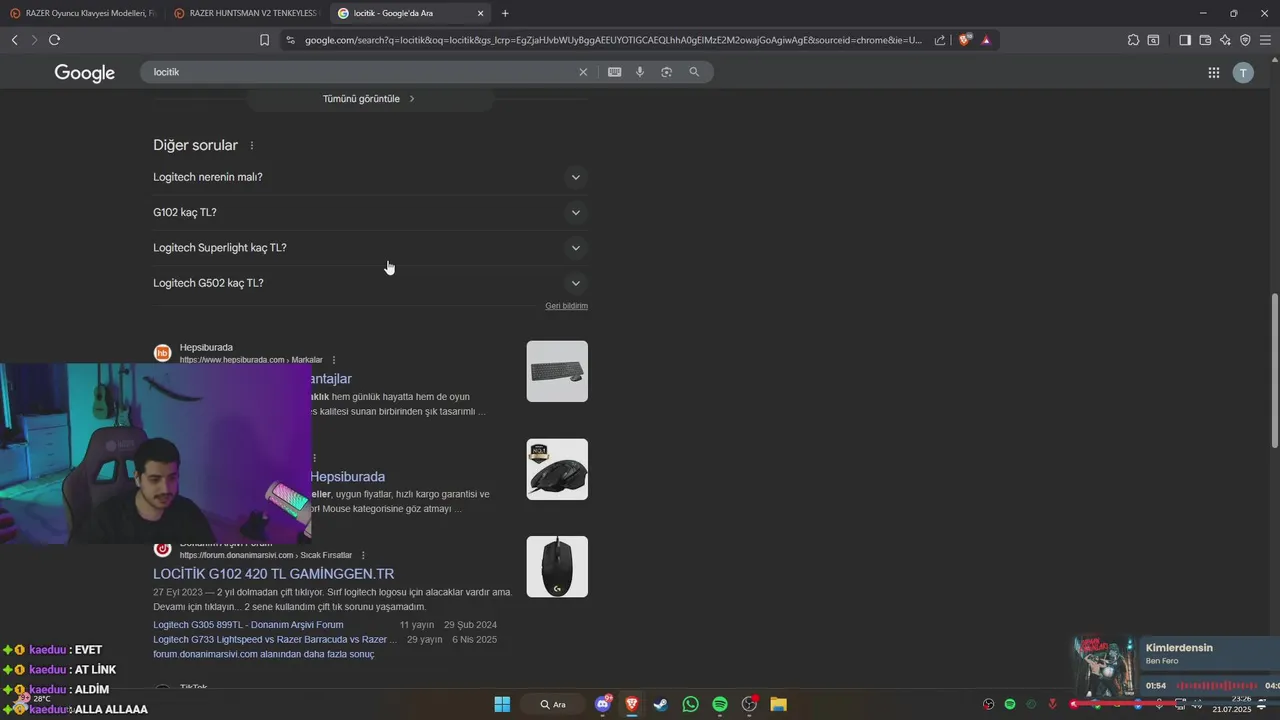Bookmark this page via bookmark icon
1280x720 pixels.
[264, 40]
